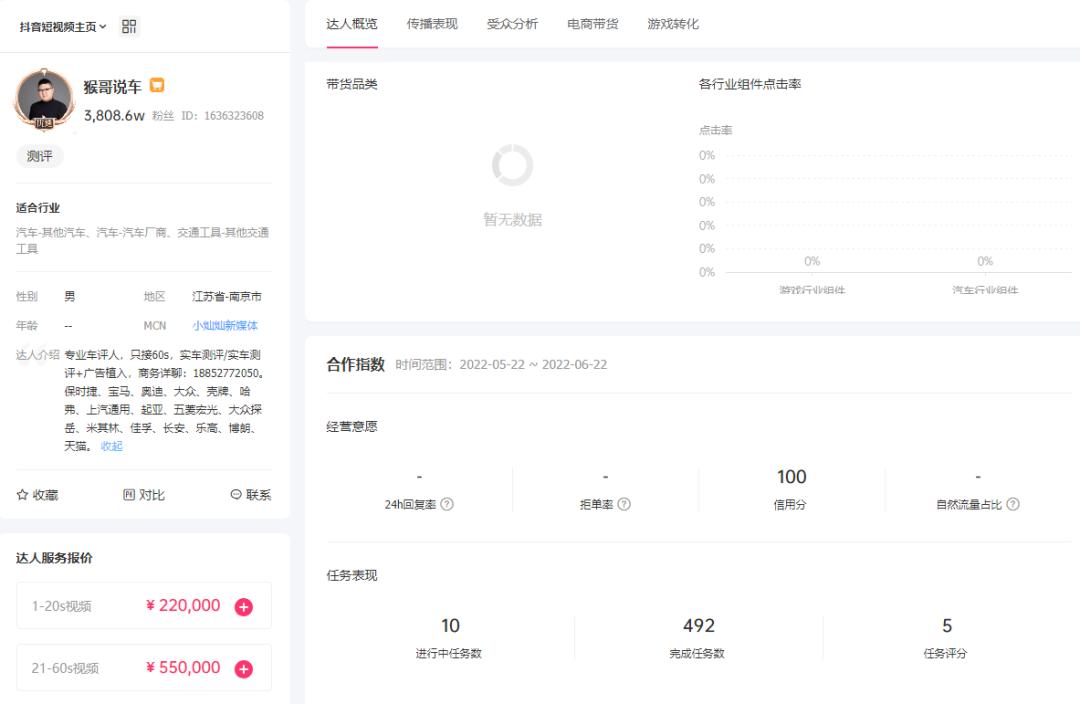Add the 1-20s视频 quote with plus
Screen dimensions: 1080x704
coord(244,607)
